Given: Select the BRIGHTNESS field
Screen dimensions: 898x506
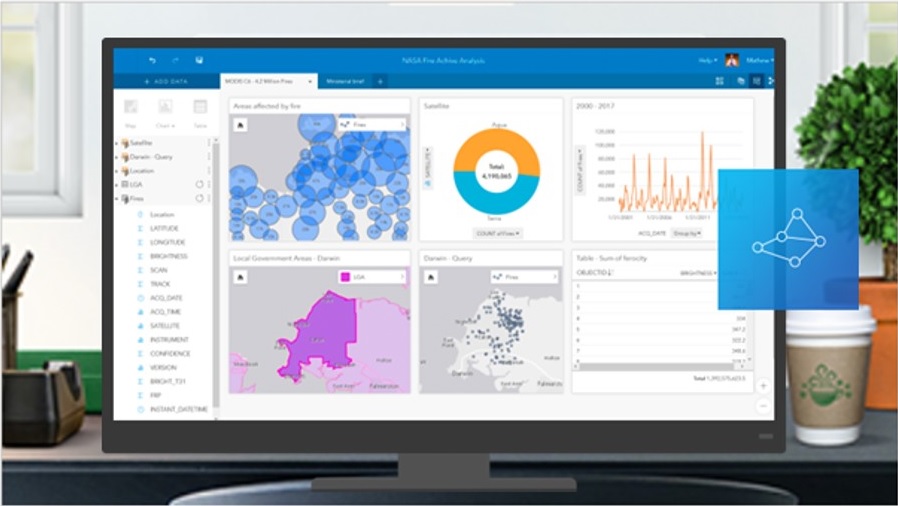Looking at the screenshot, I should [x=168, y=256].
